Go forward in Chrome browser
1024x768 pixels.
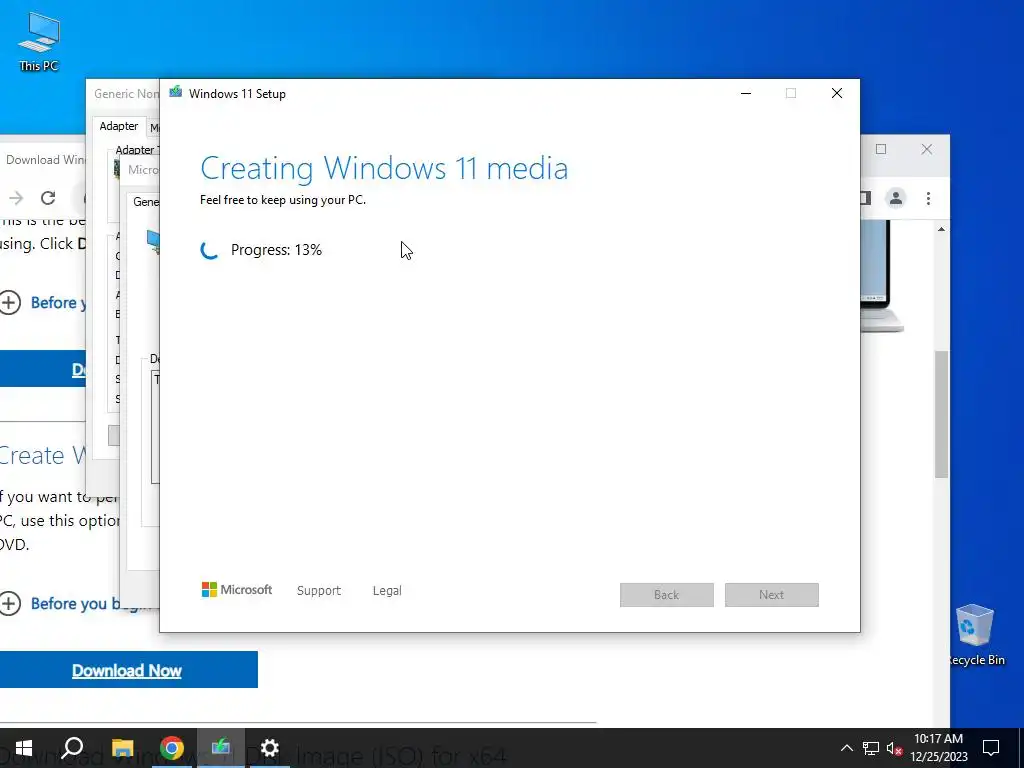16,198
